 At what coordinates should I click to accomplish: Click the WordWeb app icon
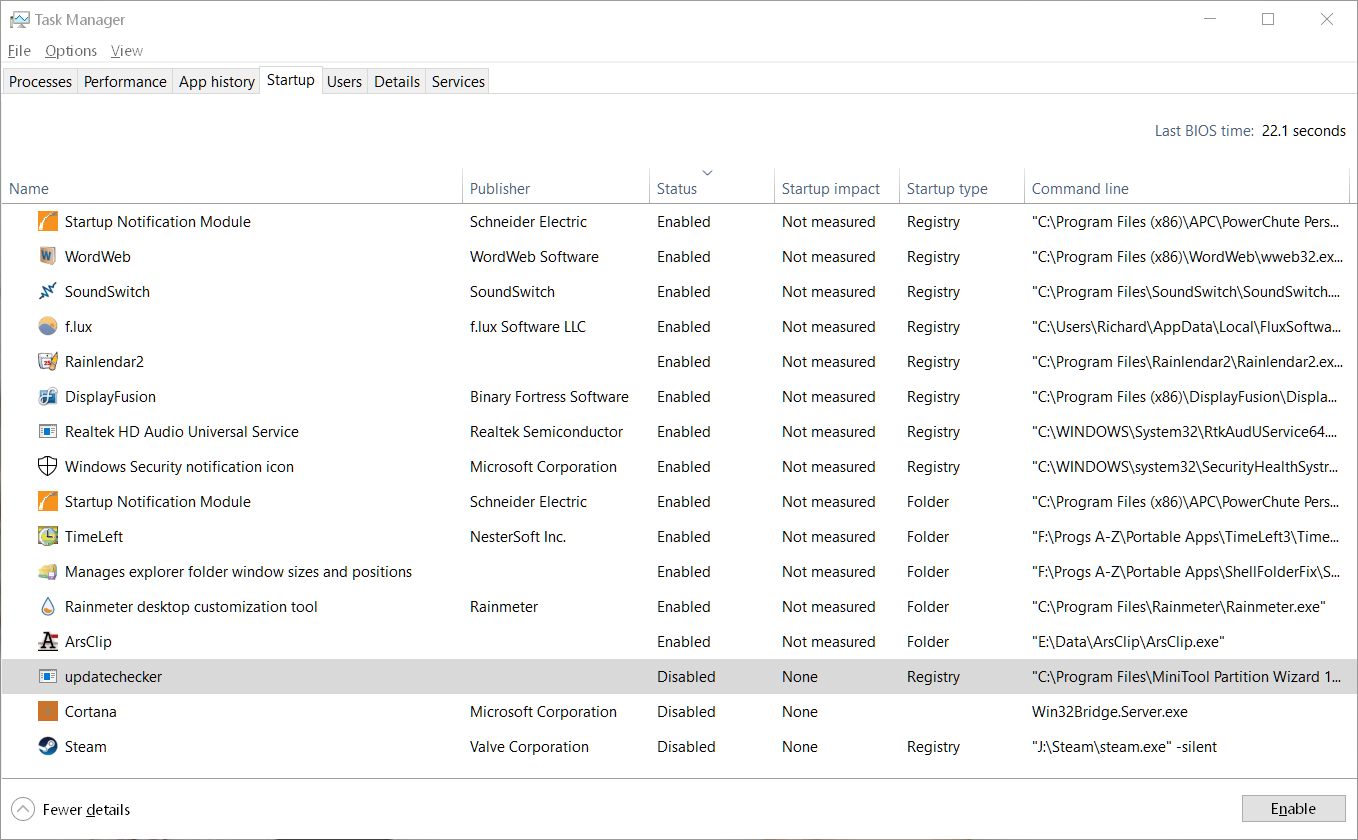[x=48, y=257]
